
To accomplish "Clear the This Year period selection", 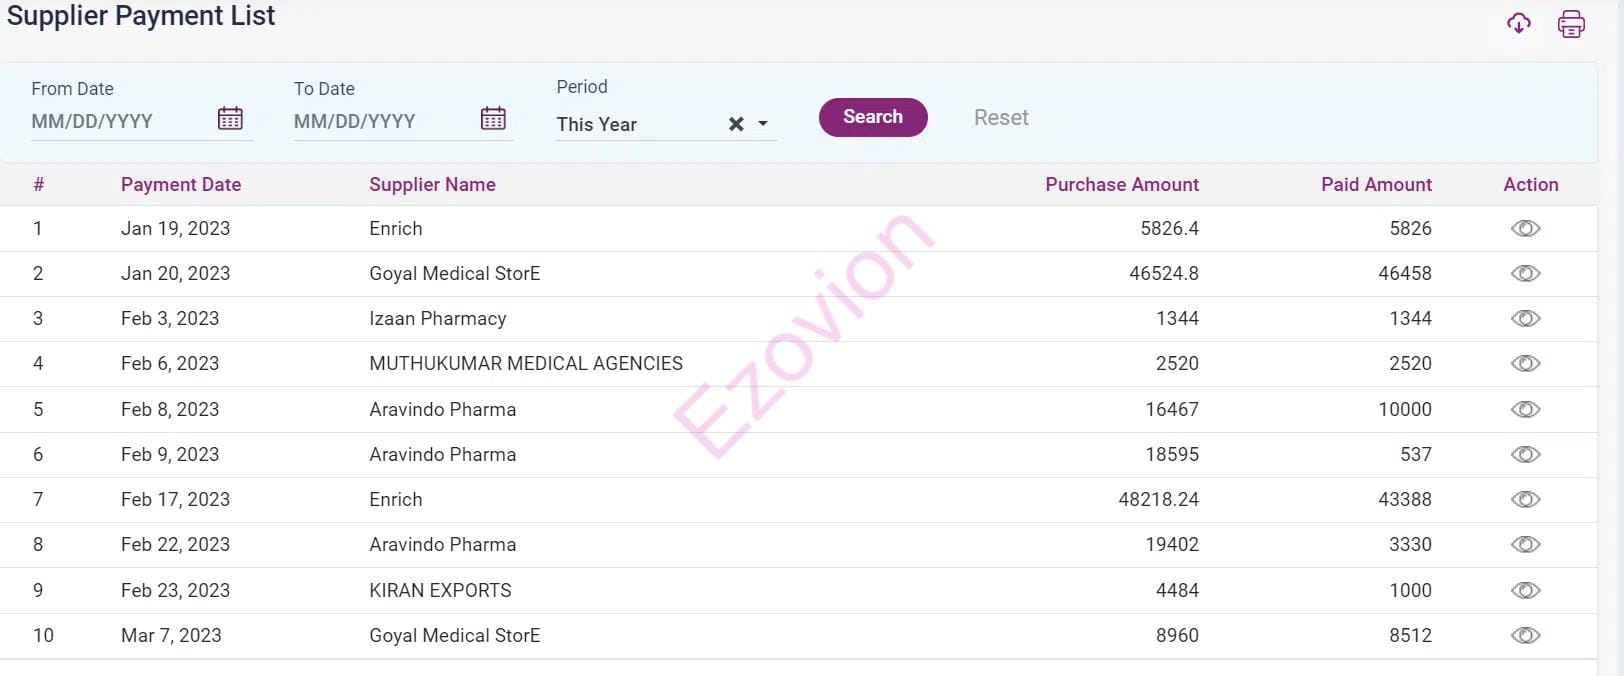I will 736,124.
